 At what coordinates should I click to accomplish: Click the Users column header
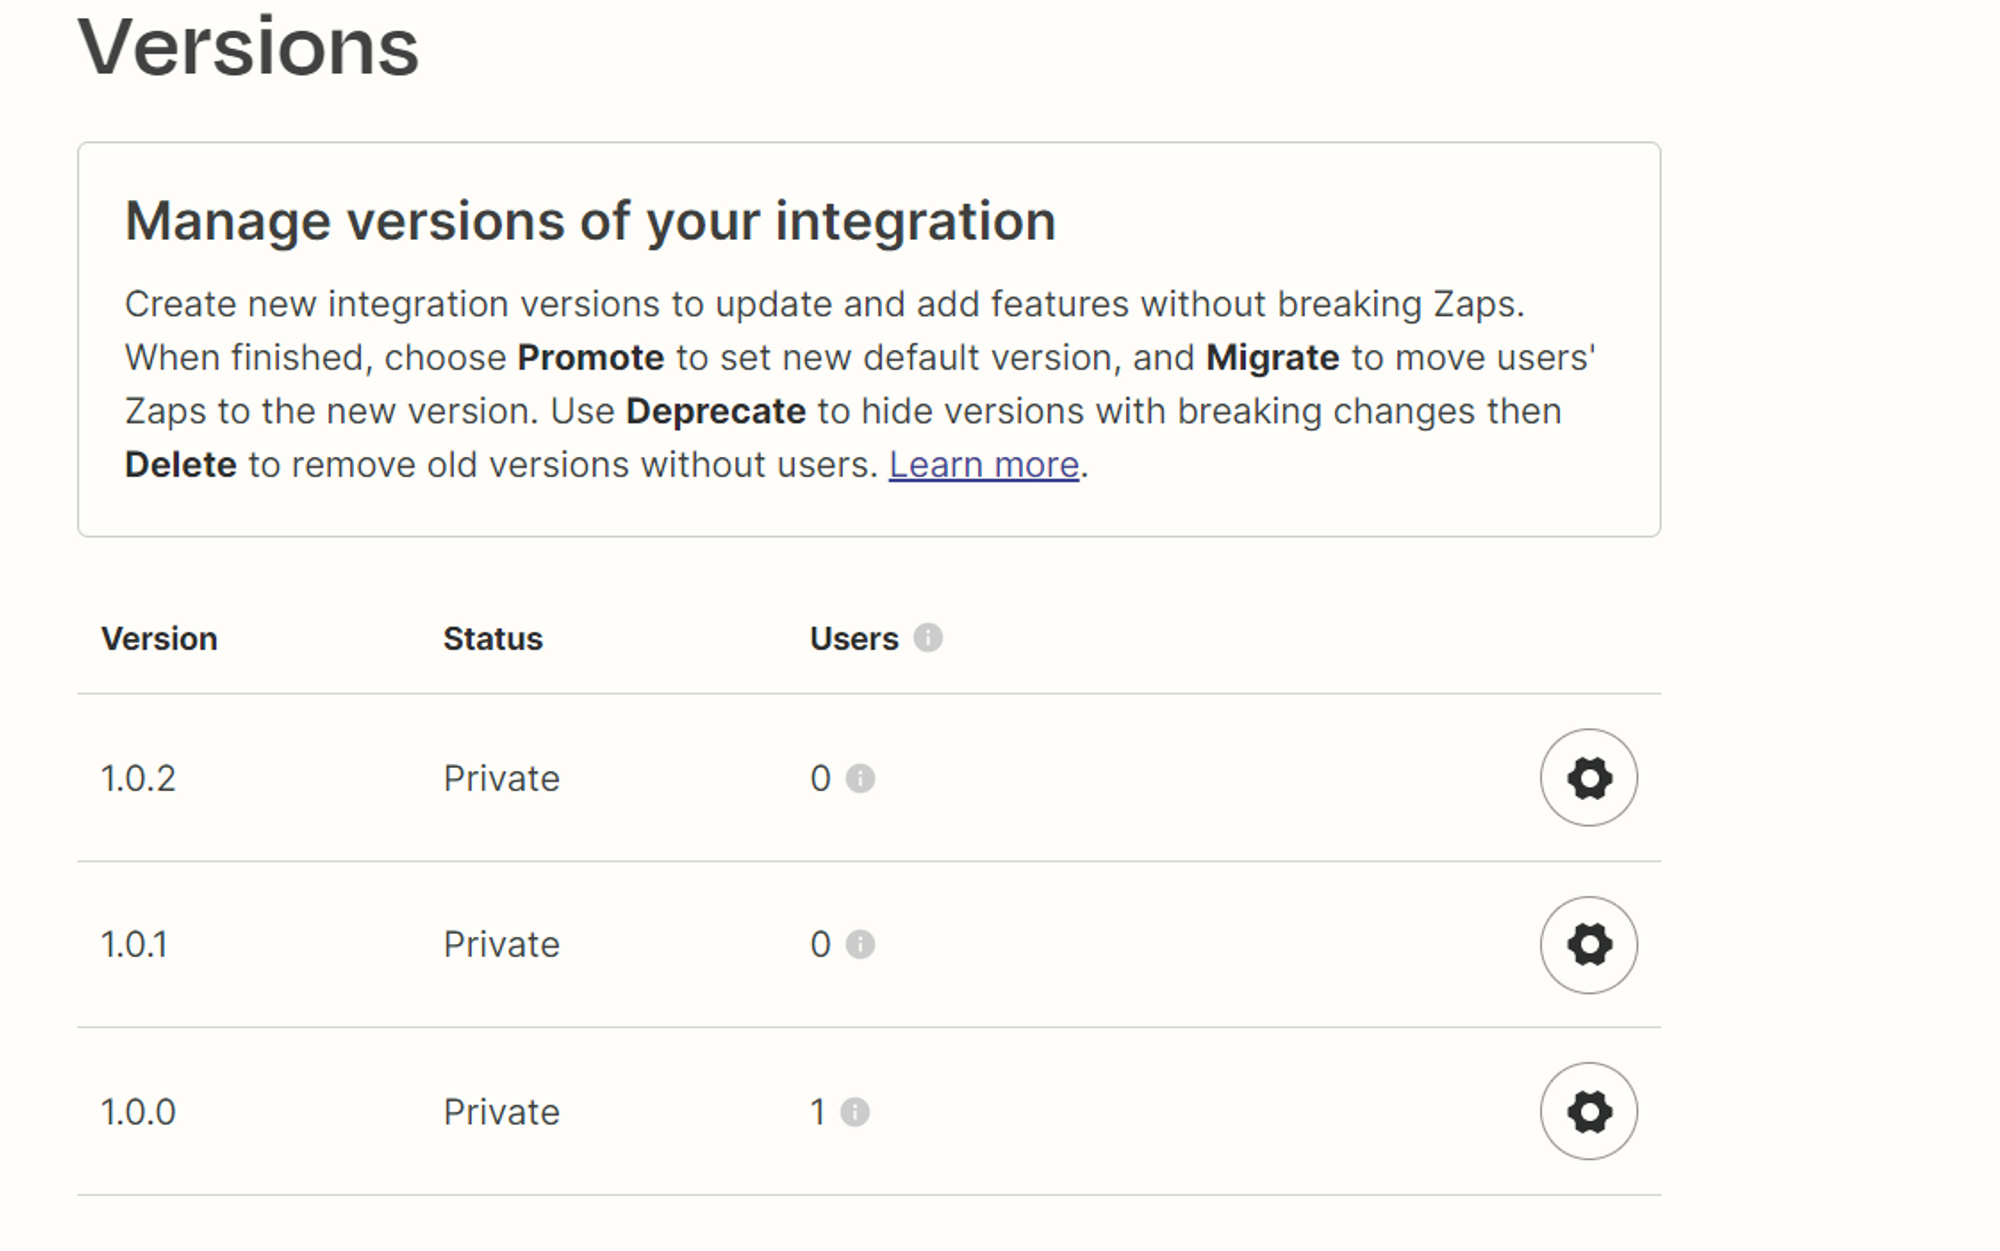click(x=855, y=637)
